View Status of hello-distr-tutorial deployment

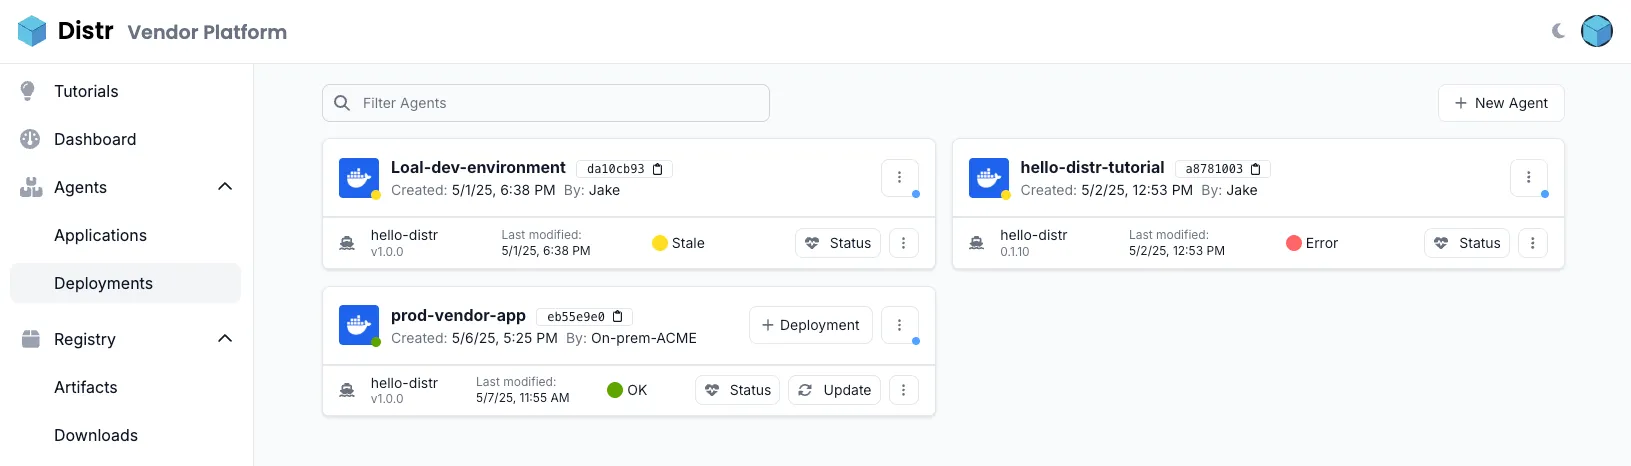coord(1467,243)
